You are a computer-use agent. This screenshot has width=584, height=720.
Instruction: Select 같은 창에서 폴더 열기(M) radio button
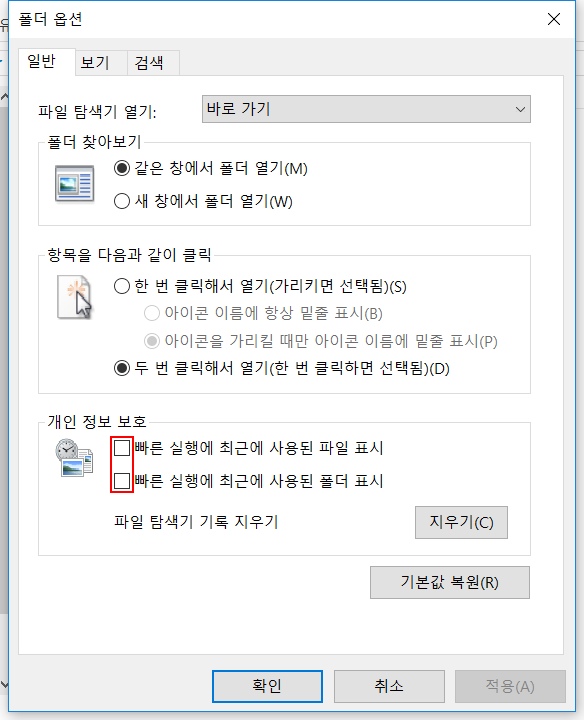click(x=122, y=168)
